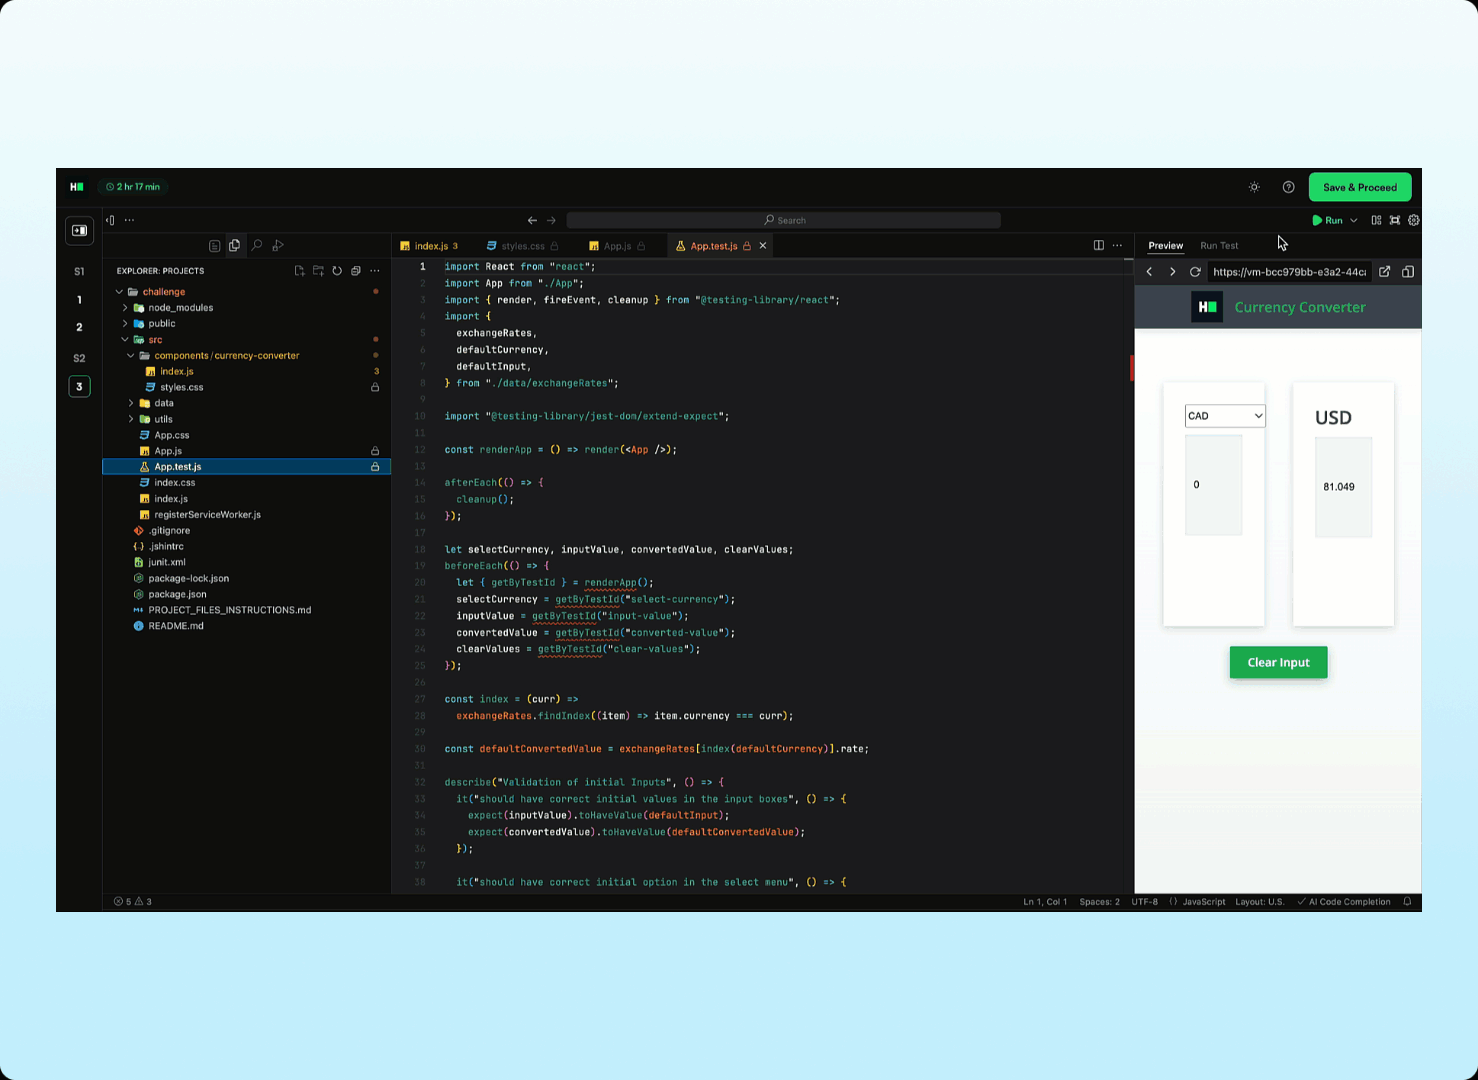Open the top toolbar ellipsis menu
This screenshot has width=1478, height=1080.
(x=129, y=220)
